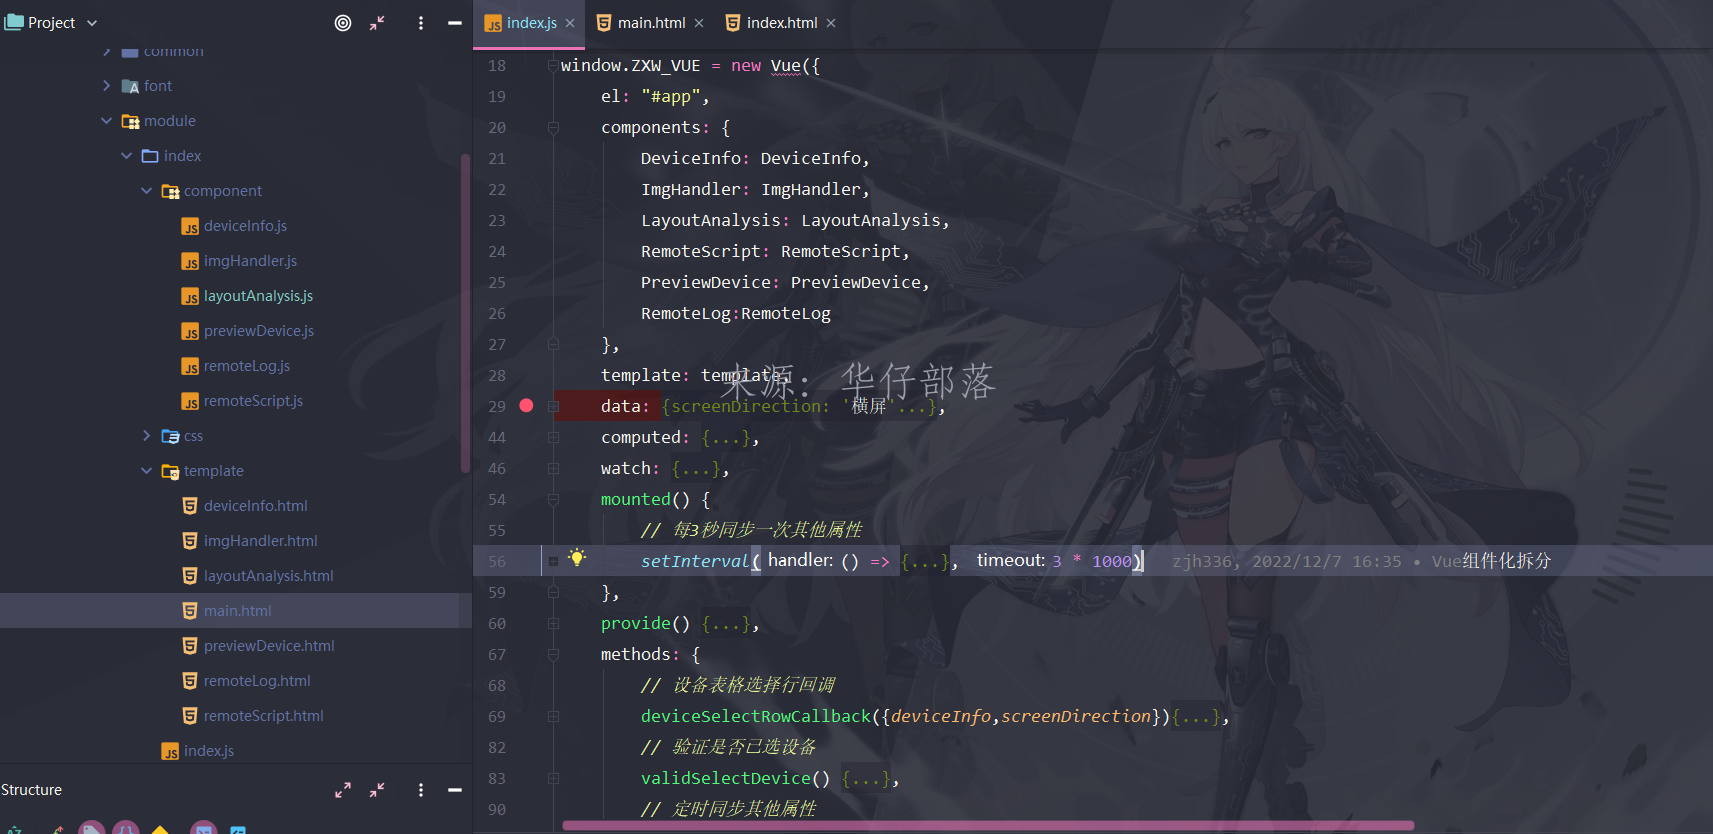Close the index.html editor tab

(x=831, y=23)
